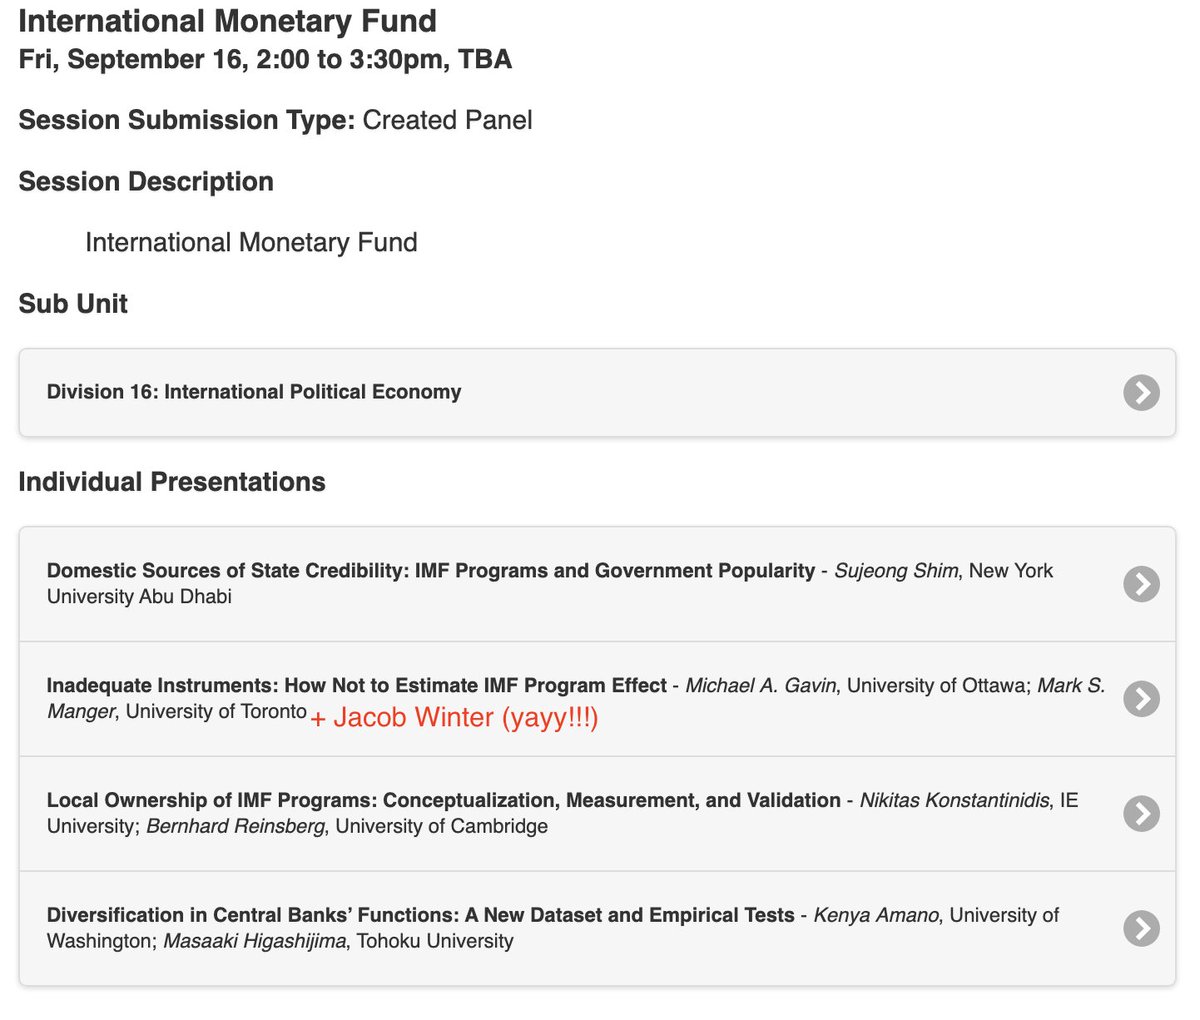The image size is (1200, 1020).
Task: Open Domestic Sources of State Credibility presentation title
Action: click(431, 571)
